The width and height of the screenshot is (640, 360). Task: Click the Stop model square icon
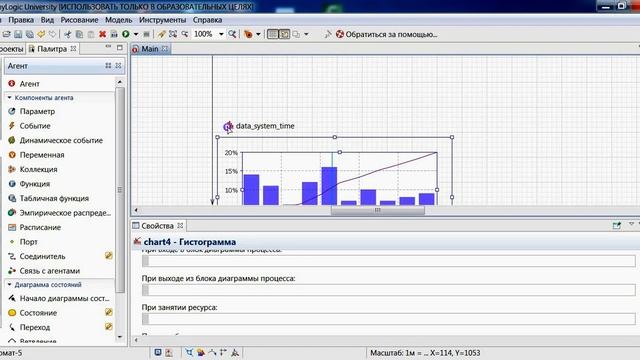pos(147,34)
